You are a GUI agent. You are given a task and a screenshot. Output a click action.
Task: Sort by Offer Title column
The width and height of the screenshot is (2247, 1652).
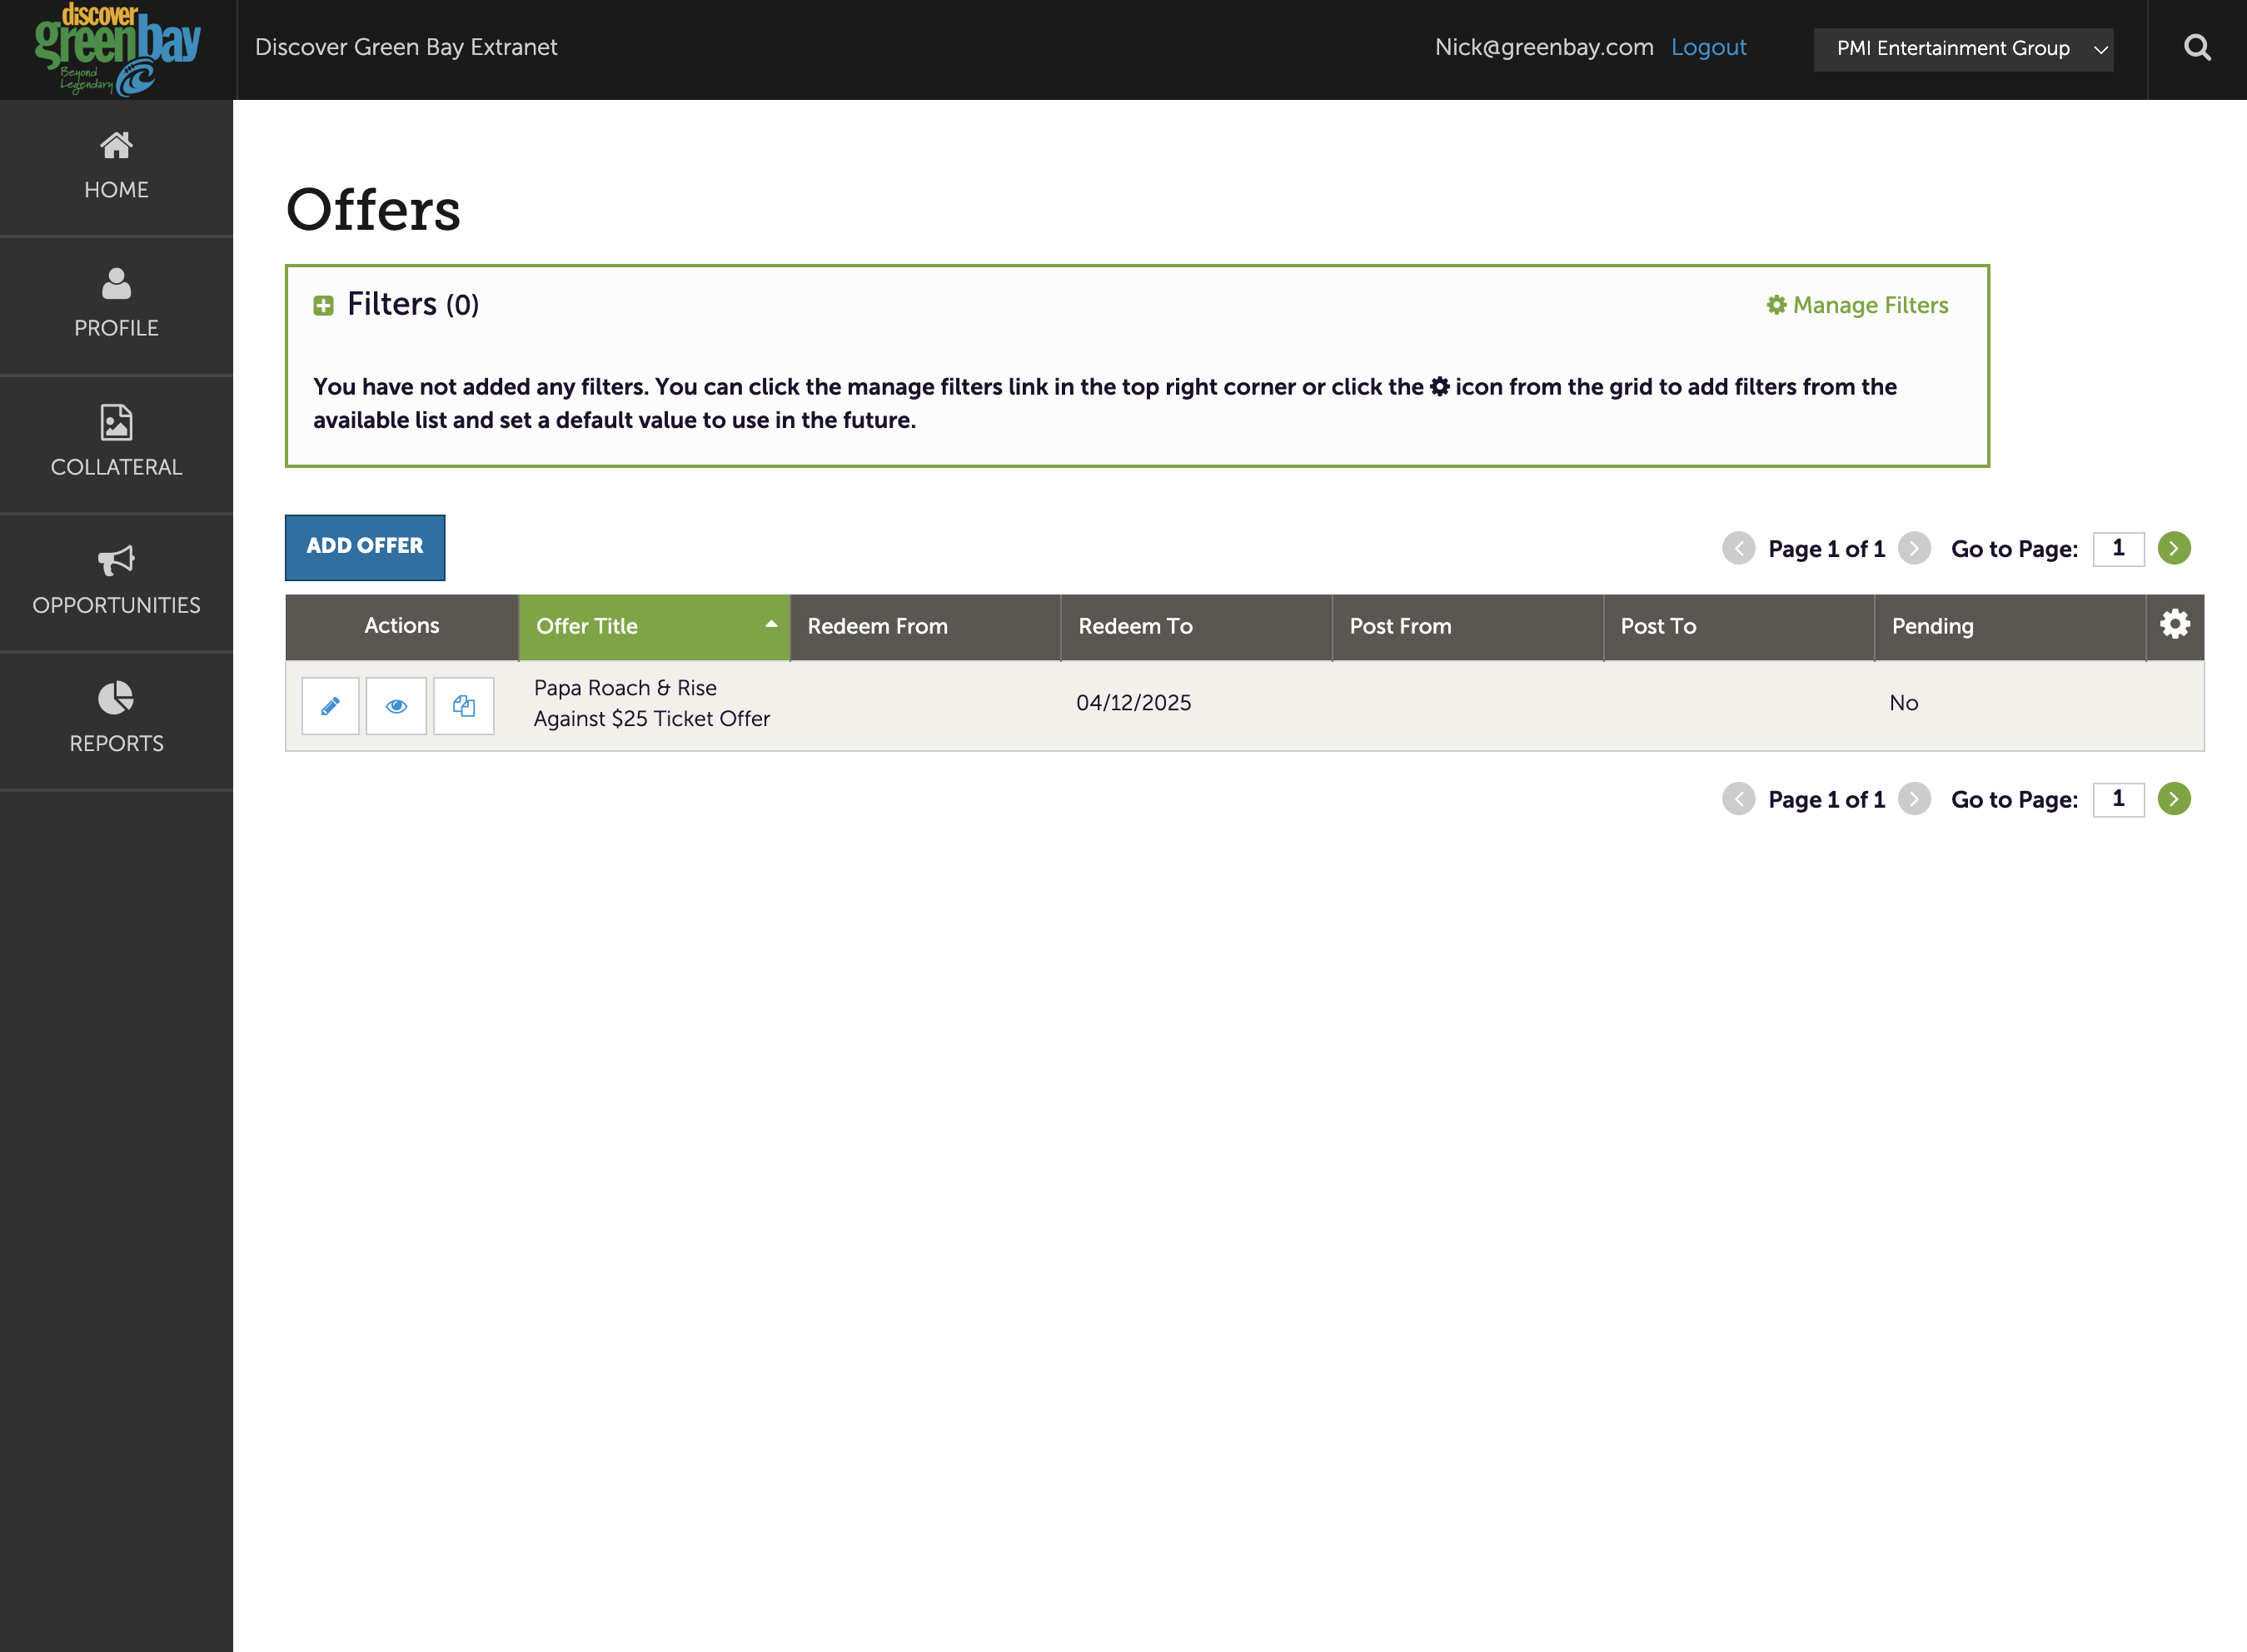654,627
